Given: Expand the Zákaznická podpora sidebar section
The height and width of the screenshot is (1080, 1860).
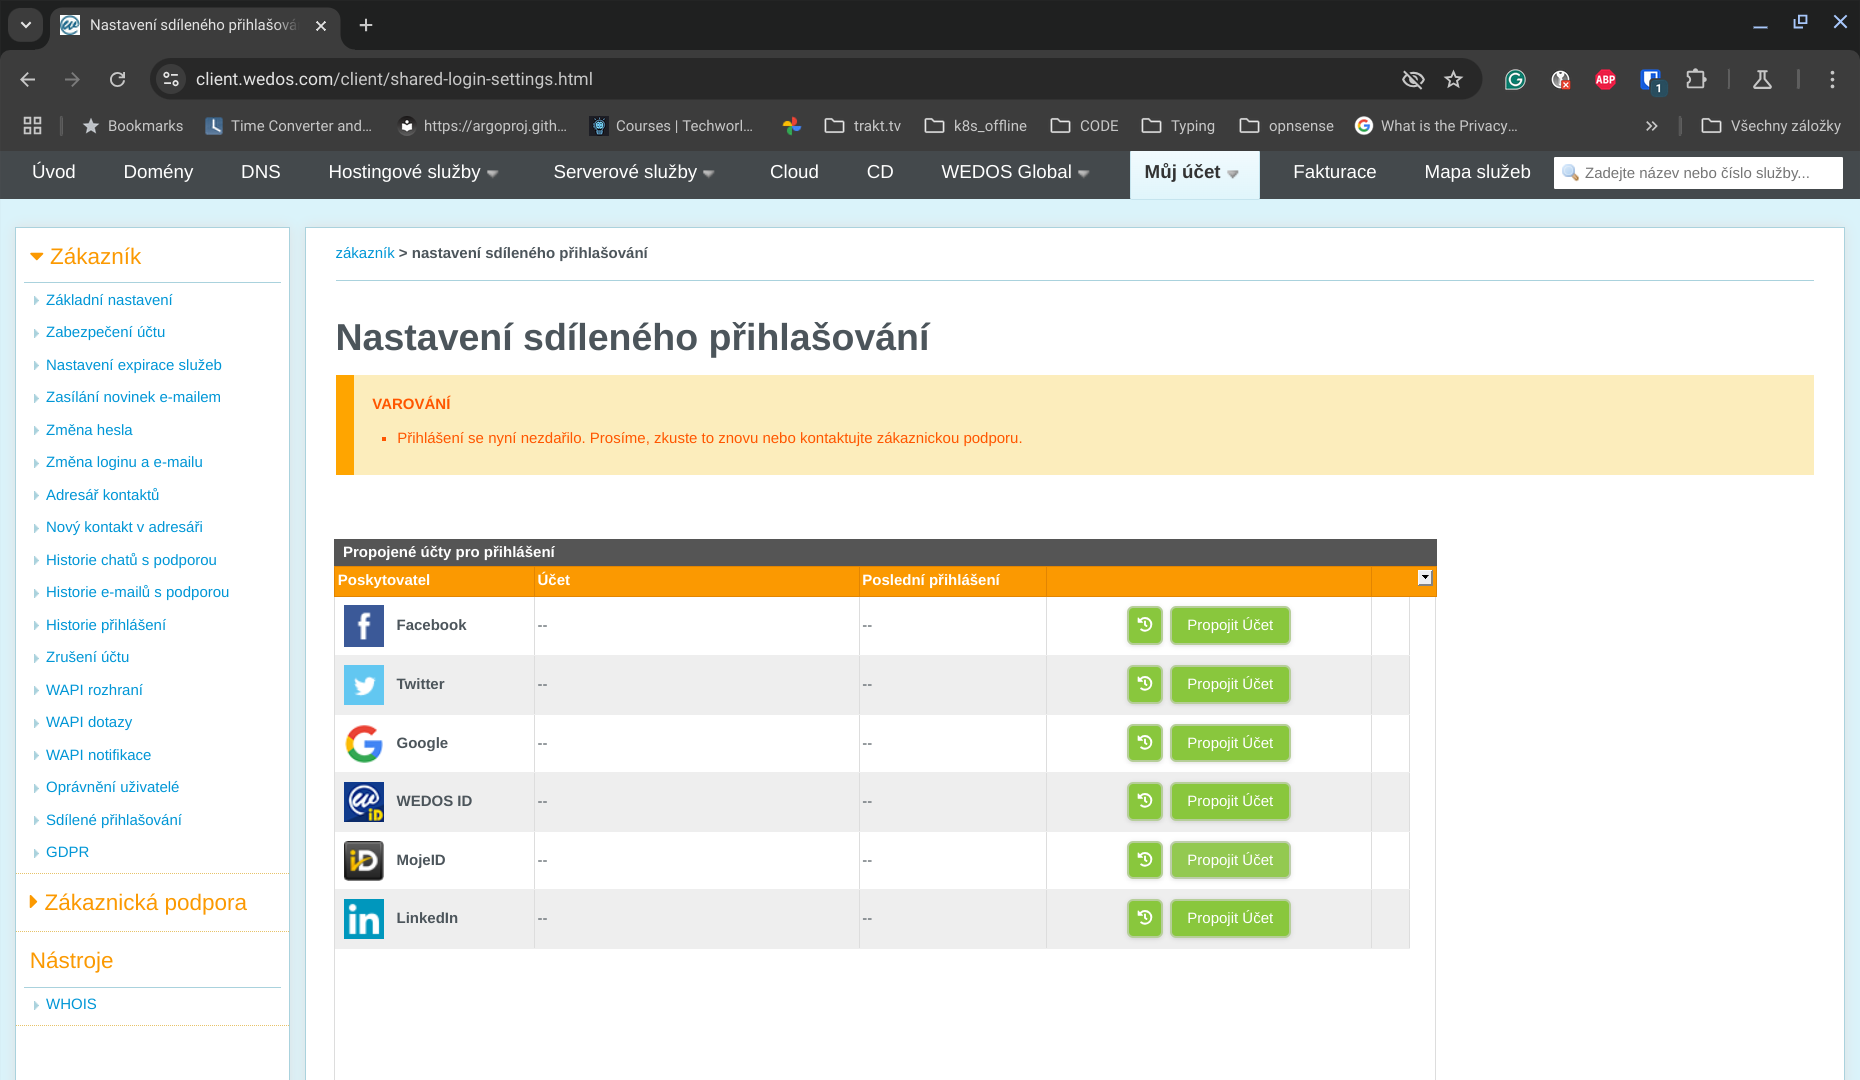Looking at the screenshot, I should click(145, 902).
